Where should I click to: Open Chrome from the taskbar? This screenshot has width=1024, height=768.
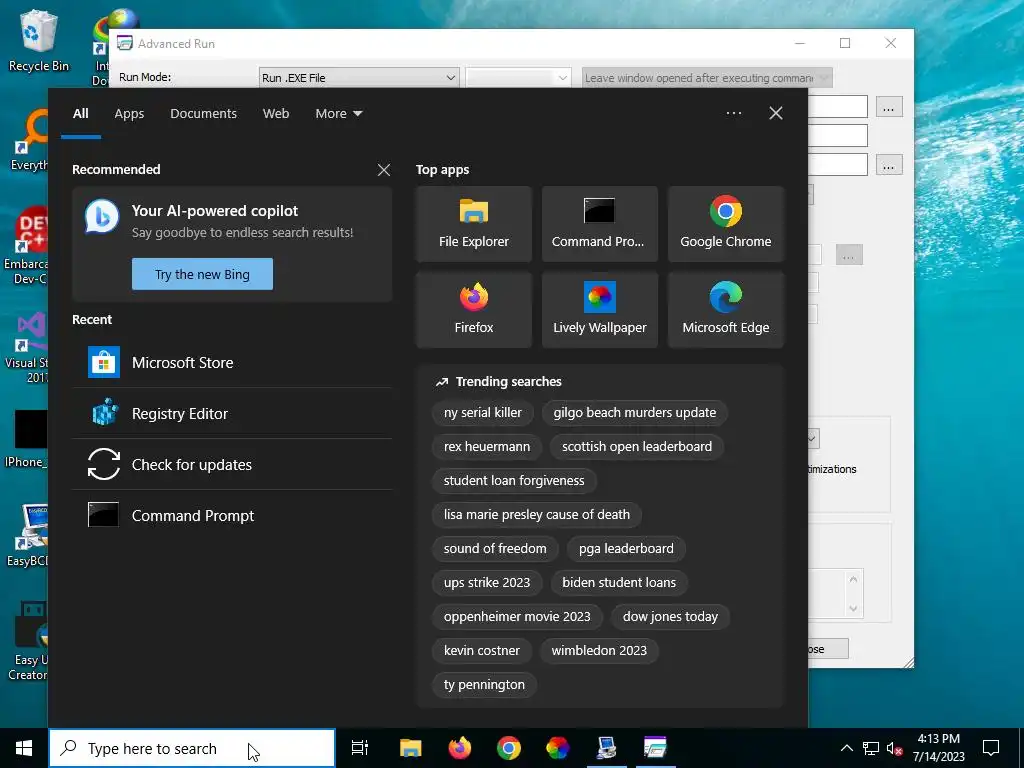[509, 748]
